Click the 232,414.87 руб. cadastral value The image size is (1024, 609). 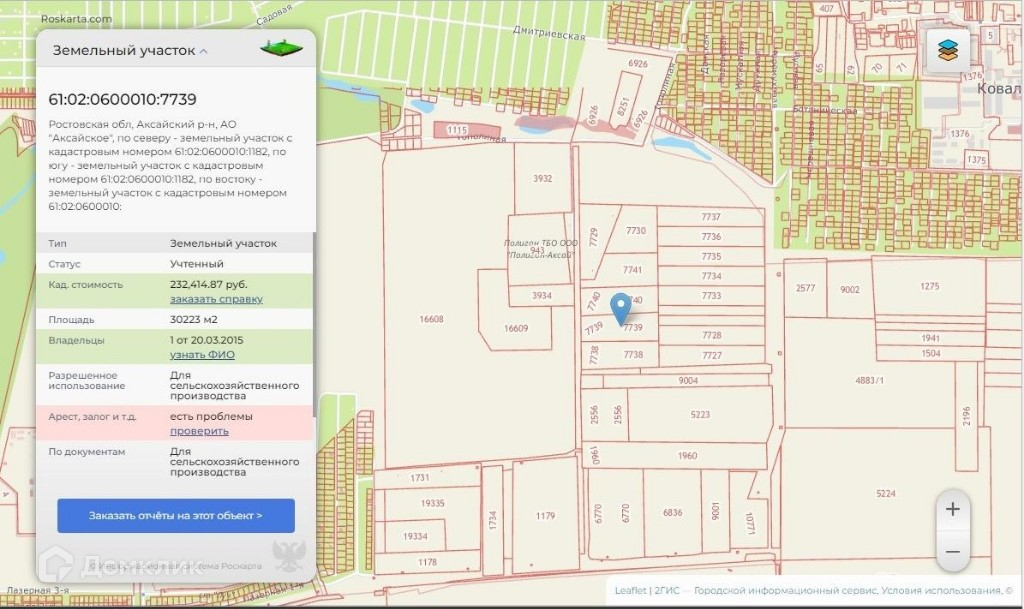[x=209, y=285]
